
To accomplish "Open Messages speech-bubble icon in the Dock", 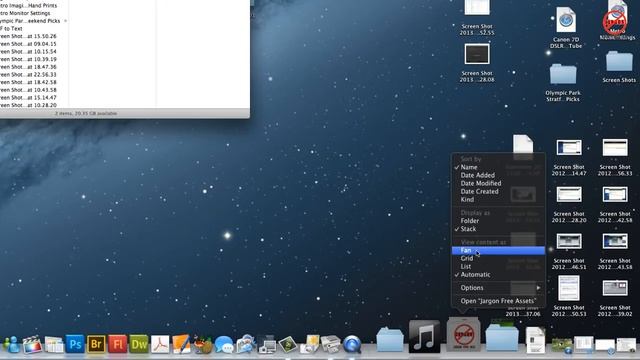I will coord(224,344).
